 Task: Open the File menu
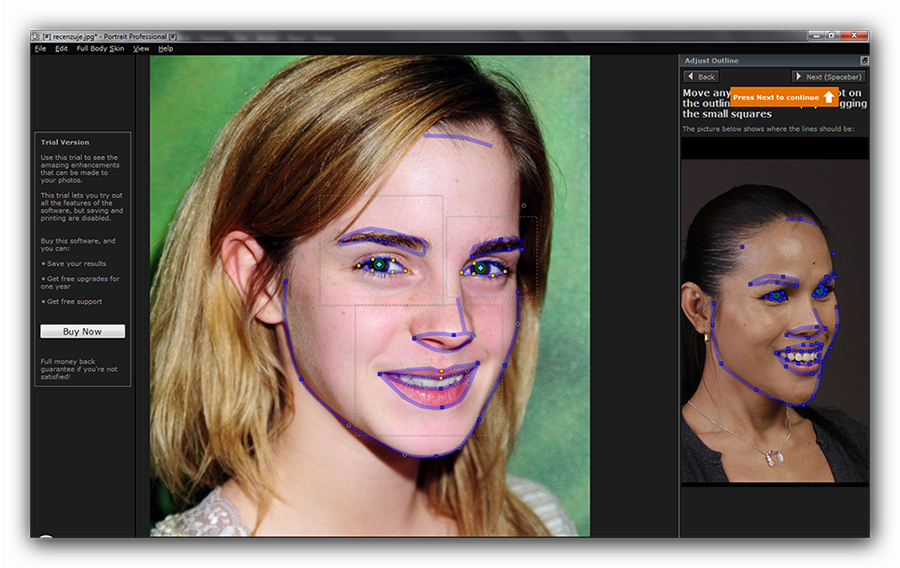40,49
